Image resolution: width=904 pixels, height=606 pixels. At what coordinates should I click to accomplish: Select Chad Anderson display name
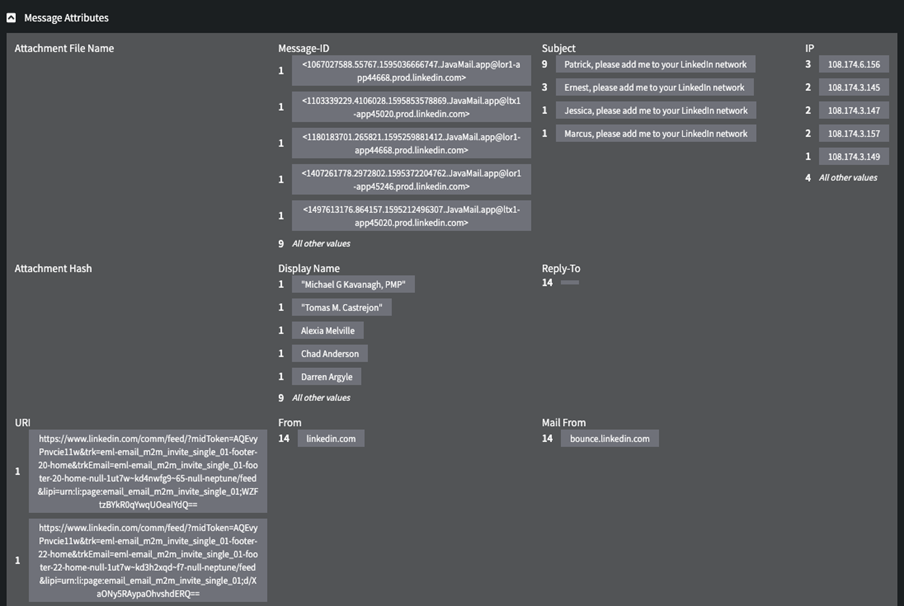click(x=330, y=354)
